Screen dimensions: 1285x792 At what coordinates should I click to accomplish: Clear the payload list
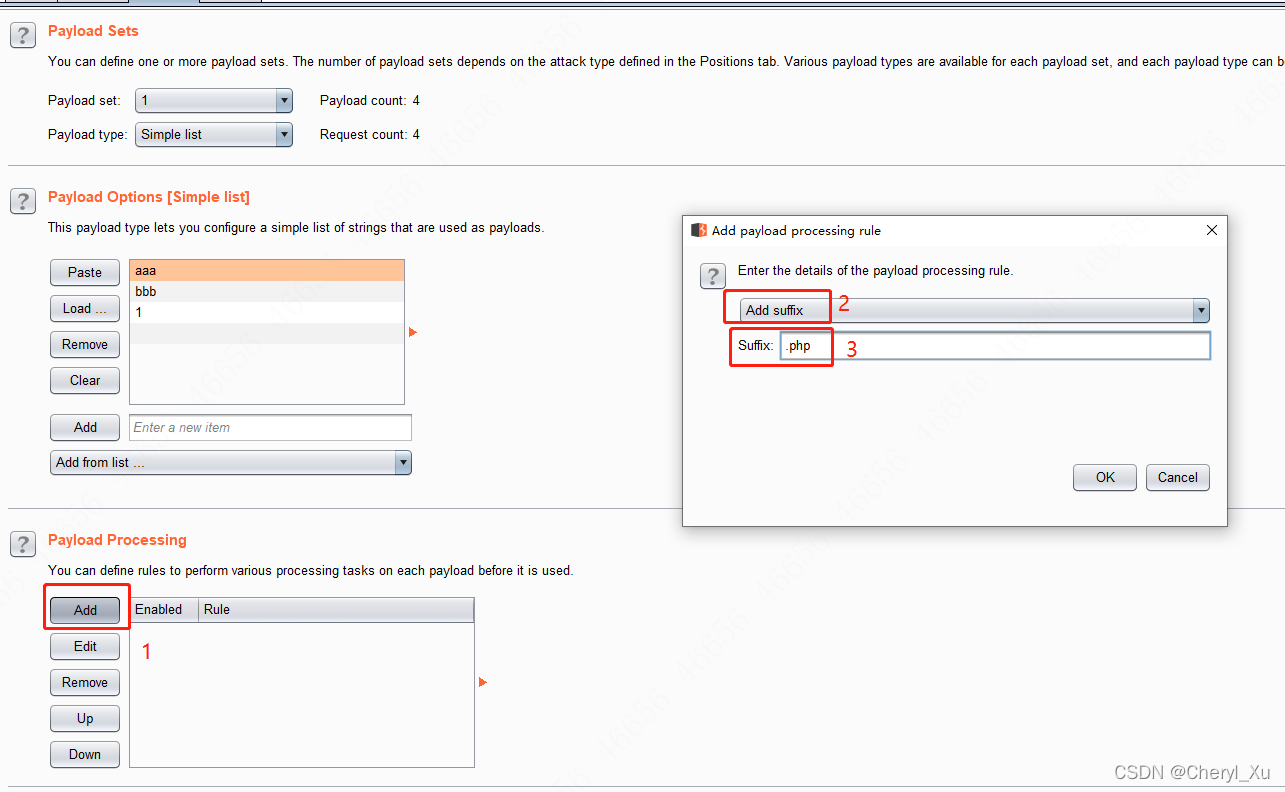(85, 380)
